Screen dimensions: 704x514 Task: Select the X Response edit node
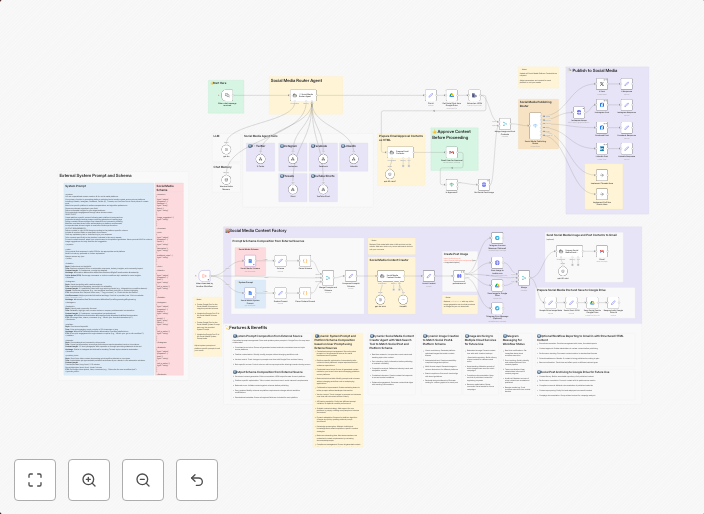pyautogui.click(x=626, y=84)
